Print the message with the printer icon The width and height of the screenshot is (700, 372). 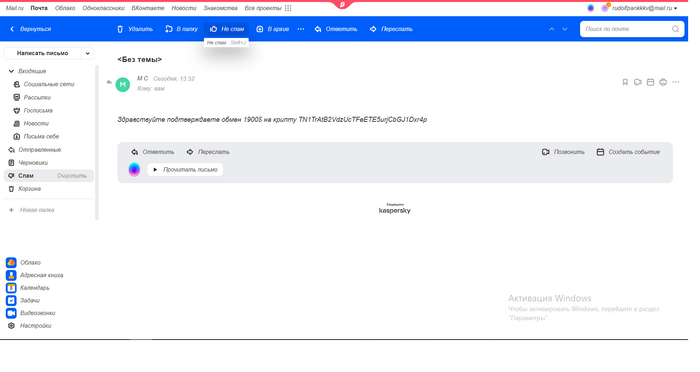click(663, 82)
